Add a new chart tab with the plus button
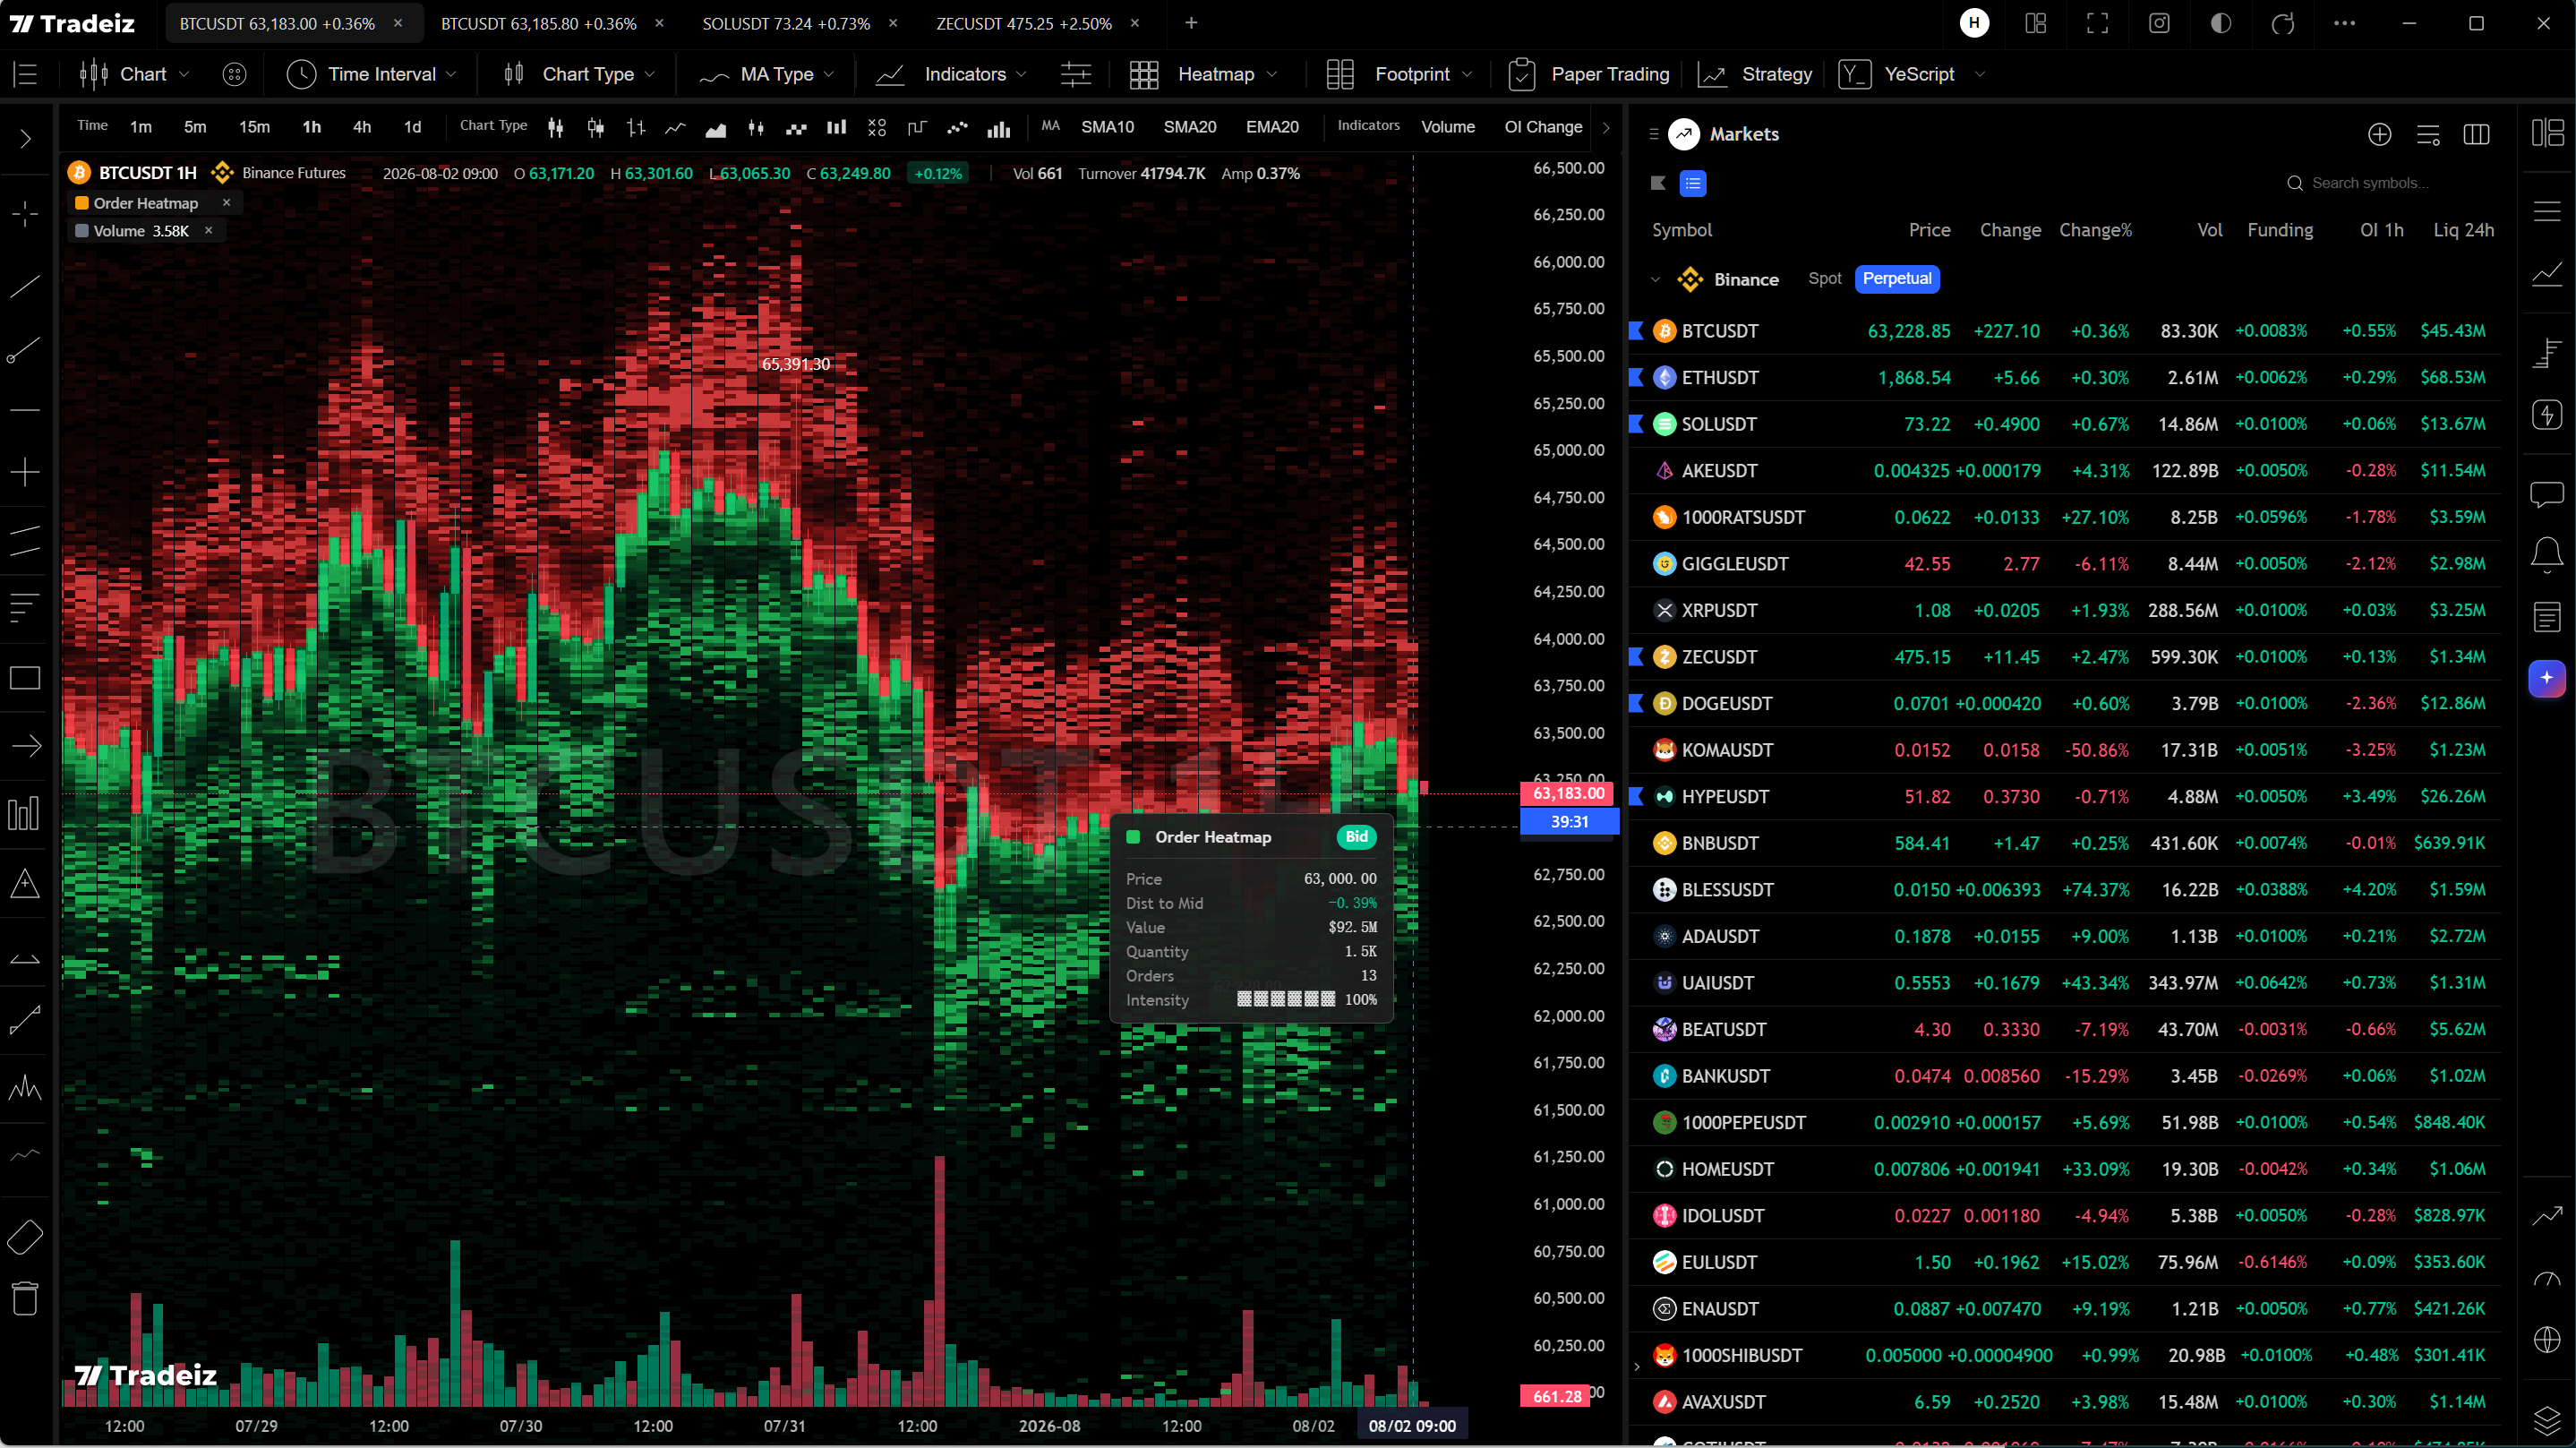Viewport: 2576px width, 1448px height. [1191, 23]
